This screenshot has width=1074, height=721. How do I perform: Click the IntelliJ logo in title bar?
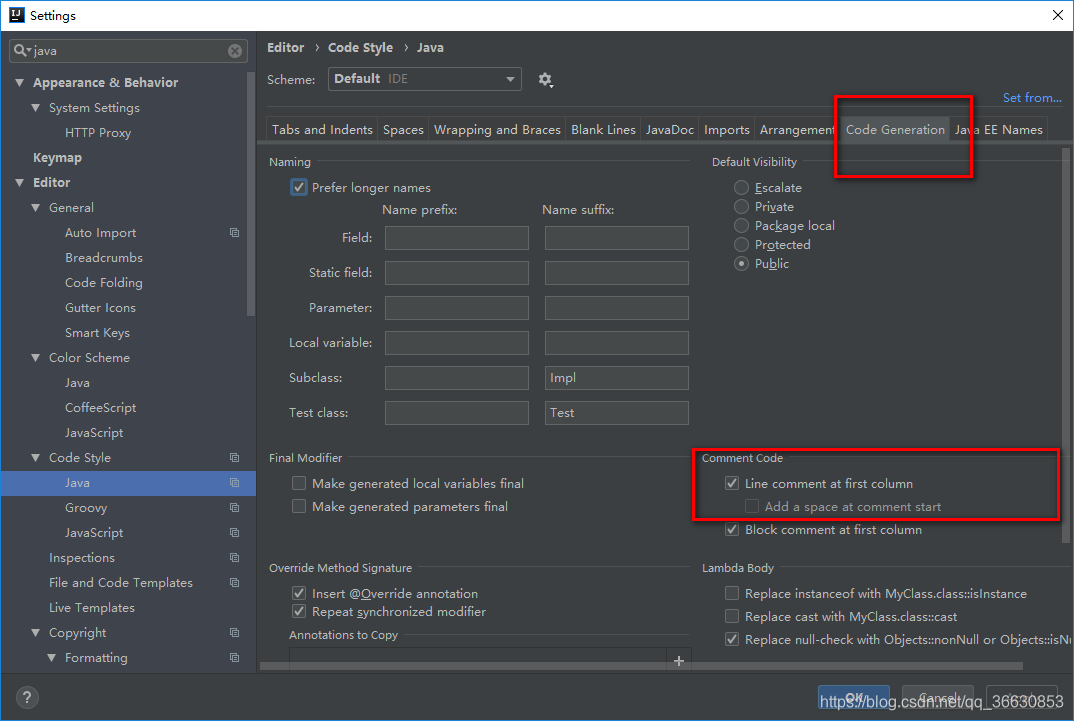click(16, 15)
